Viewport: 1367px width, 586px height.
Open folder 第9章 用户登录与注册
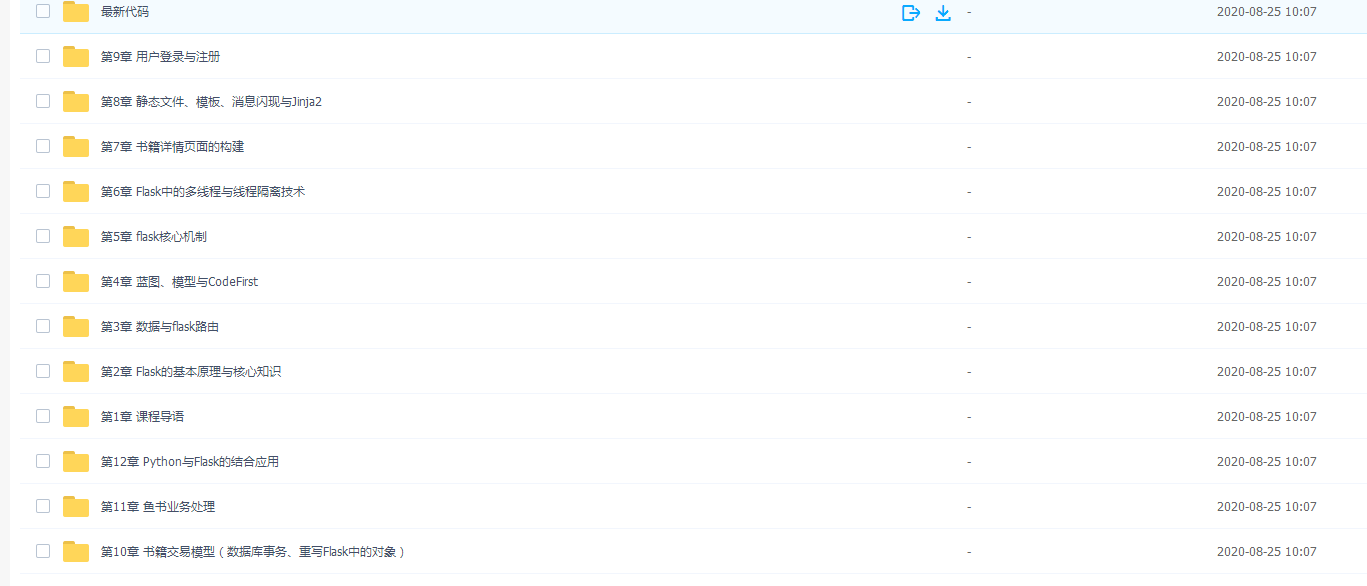pos(161,57)
